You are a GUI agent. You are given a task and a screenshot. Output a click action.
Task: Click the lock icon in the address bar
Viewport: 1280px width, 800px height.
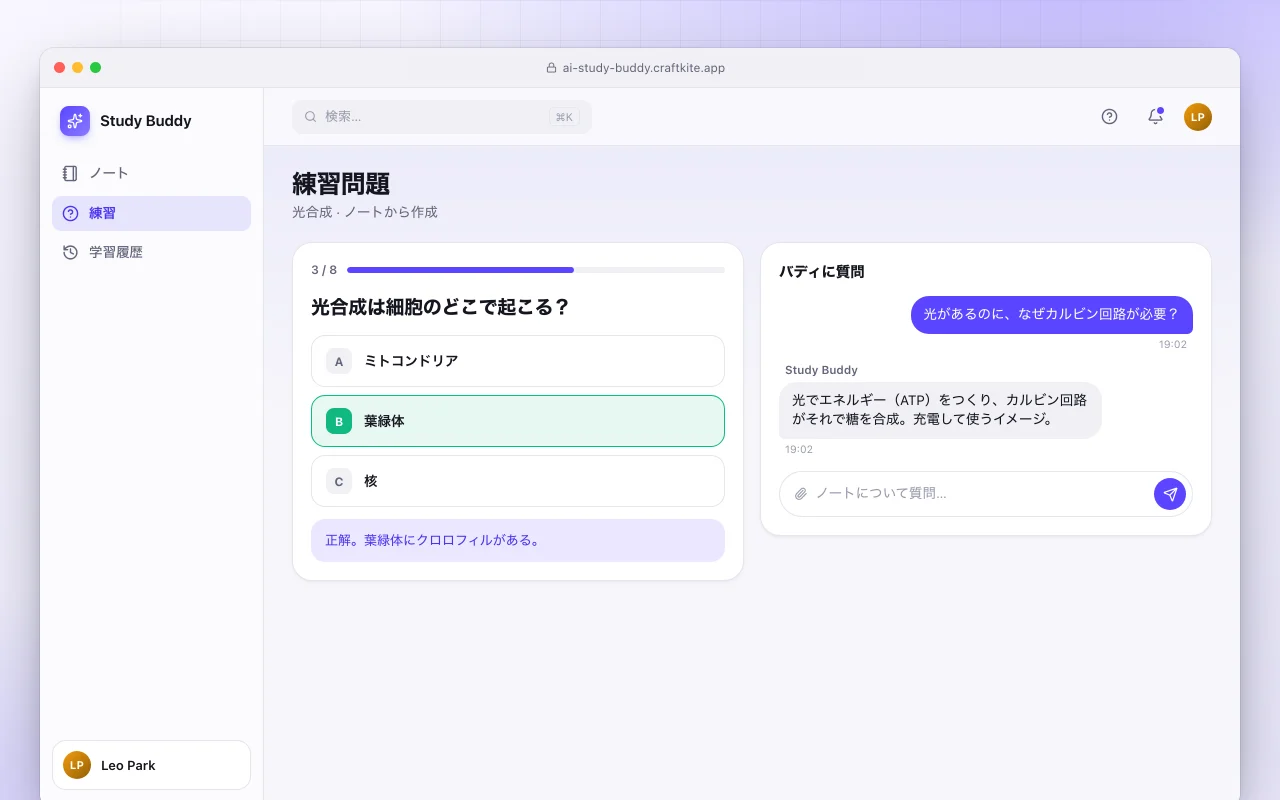(x=551, y=68)
